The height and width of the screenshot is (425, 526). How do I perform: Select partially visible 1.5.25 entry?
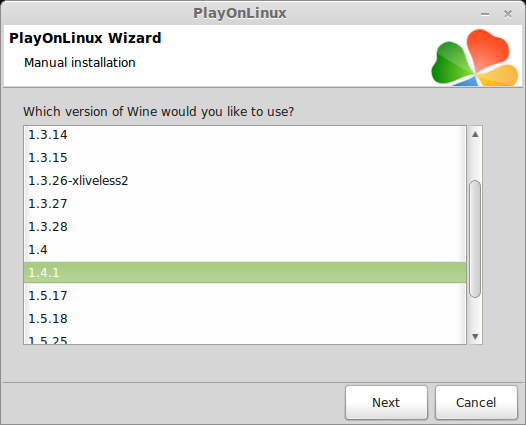pyautogui.click(x=245, y=338)
